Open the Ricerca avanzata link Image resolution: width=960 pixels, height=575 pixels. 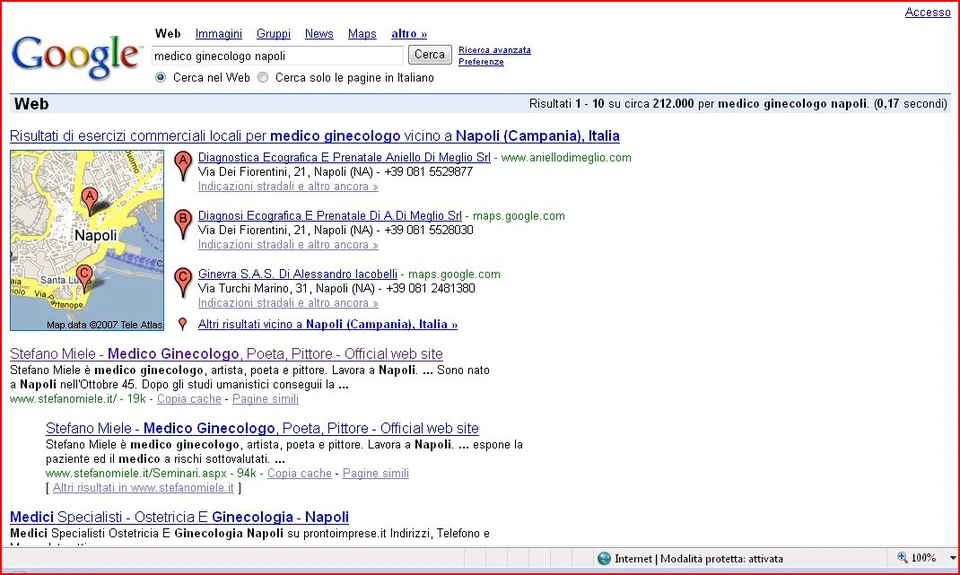pos(495,50)
